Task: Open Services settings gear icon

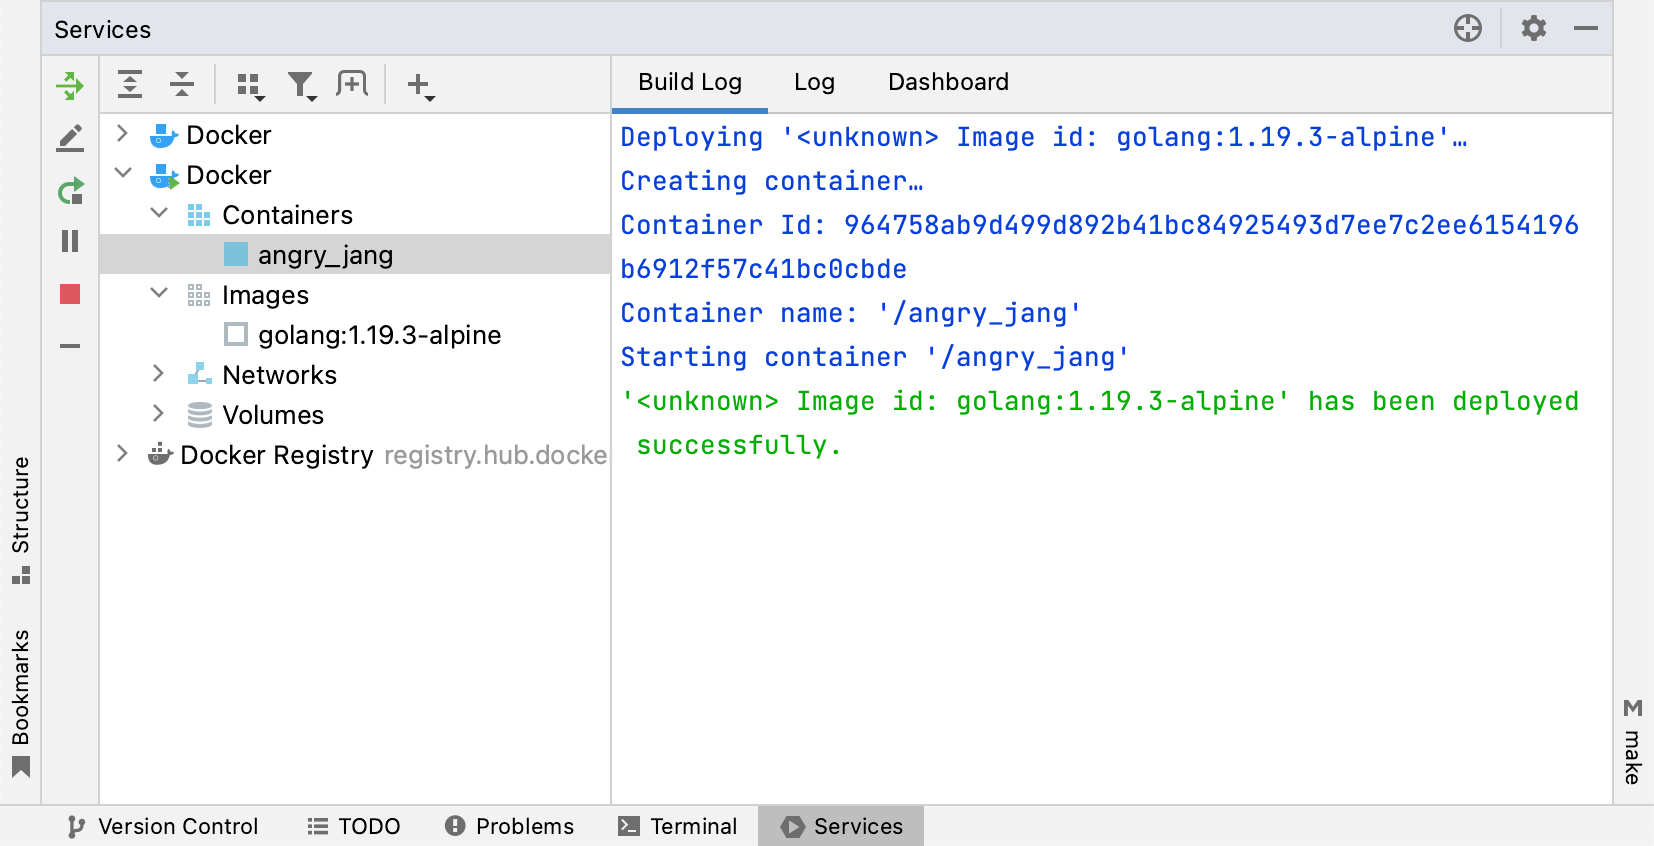Action: click(x=1534, y=28)
